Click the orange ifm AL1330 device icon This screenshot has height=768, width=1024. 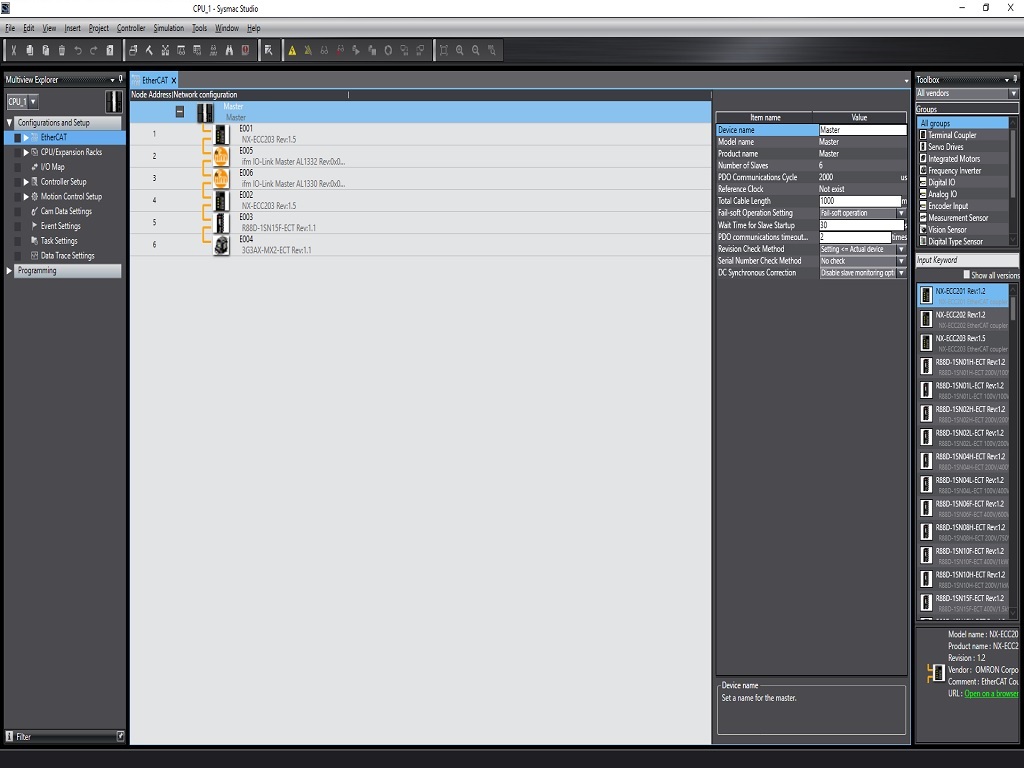click(221, 178)
